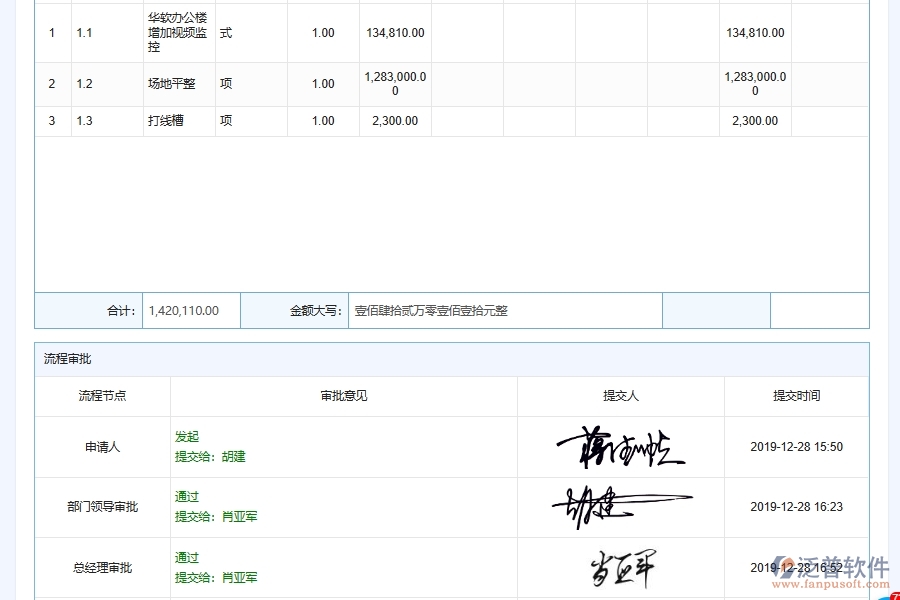Select the 金额大写 amount-in-words field

click(500, 310)
